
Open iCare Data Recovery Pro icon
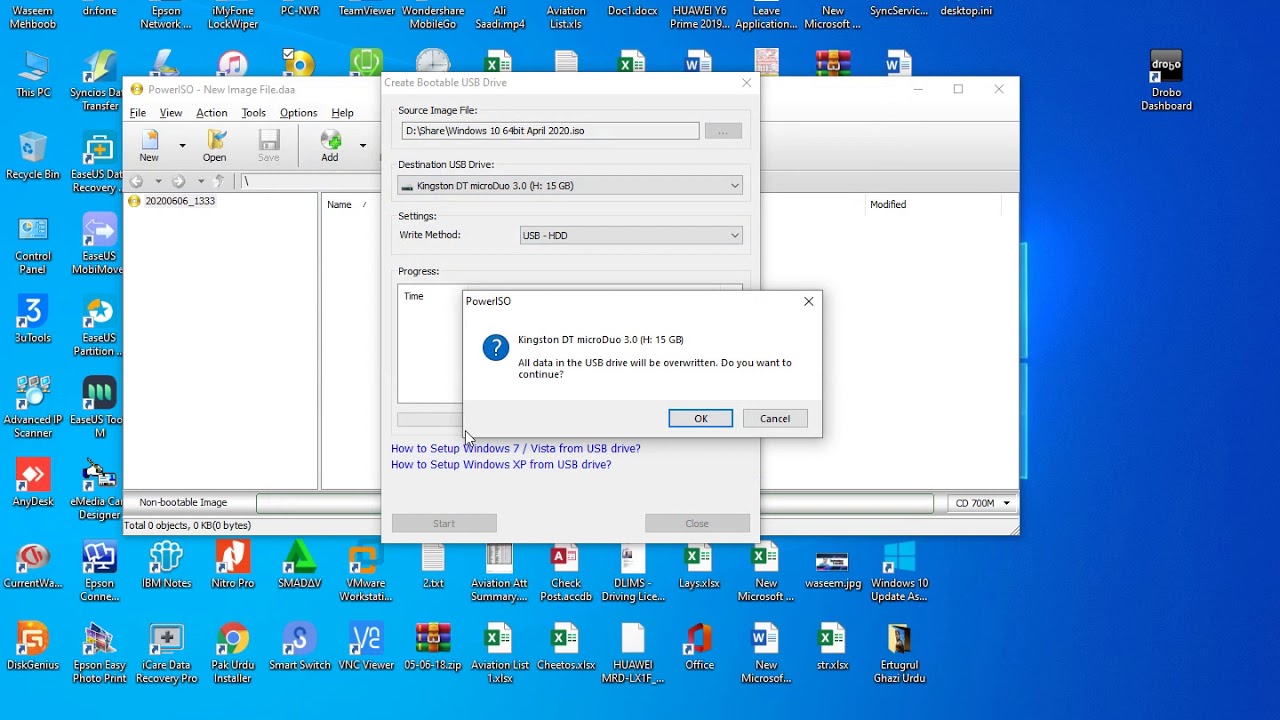pos(166,652)
